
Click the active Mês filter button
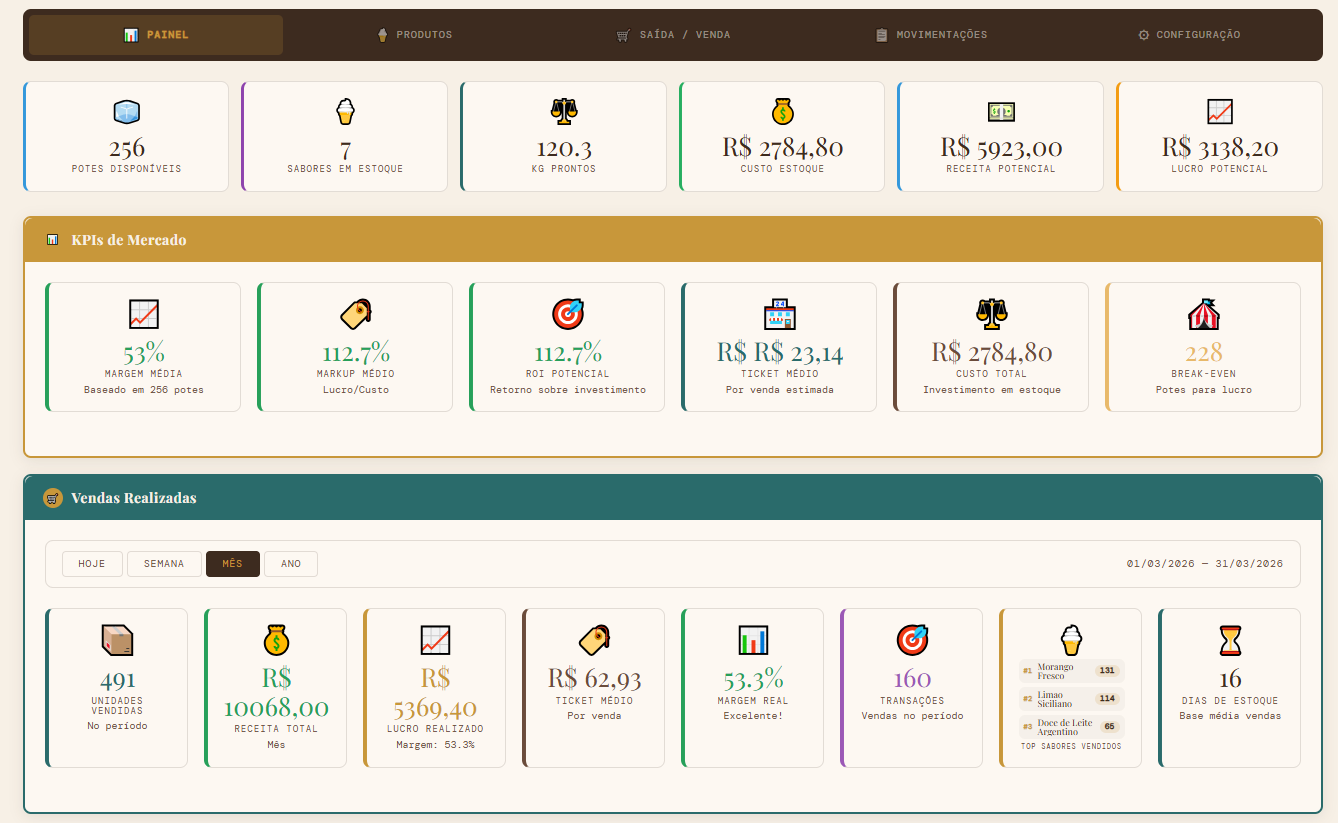233,564
